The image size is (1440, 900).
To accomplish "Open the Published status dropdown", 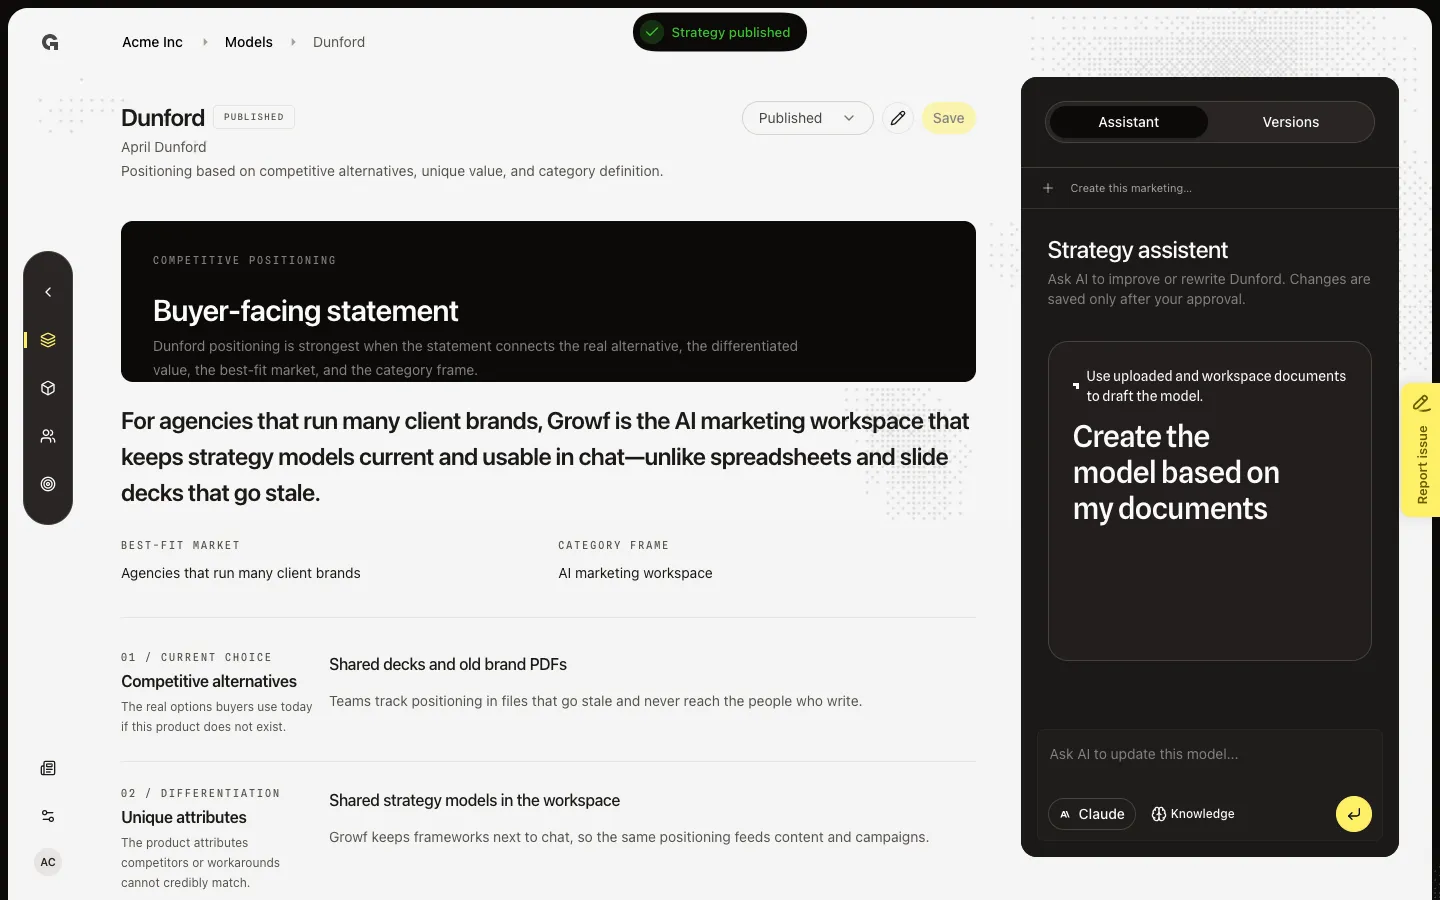I will click(807, 118).
